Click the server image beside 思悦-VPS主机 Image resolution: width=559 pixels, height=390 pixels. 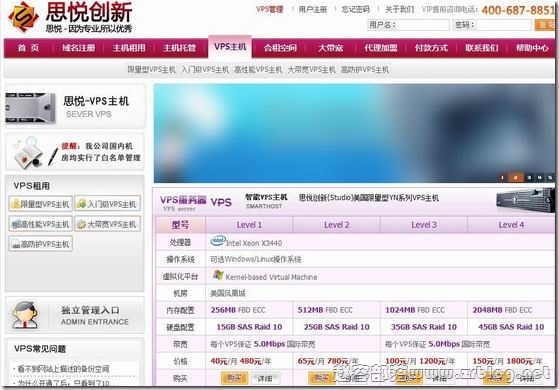pyautogui.click(x=30, y=108)
